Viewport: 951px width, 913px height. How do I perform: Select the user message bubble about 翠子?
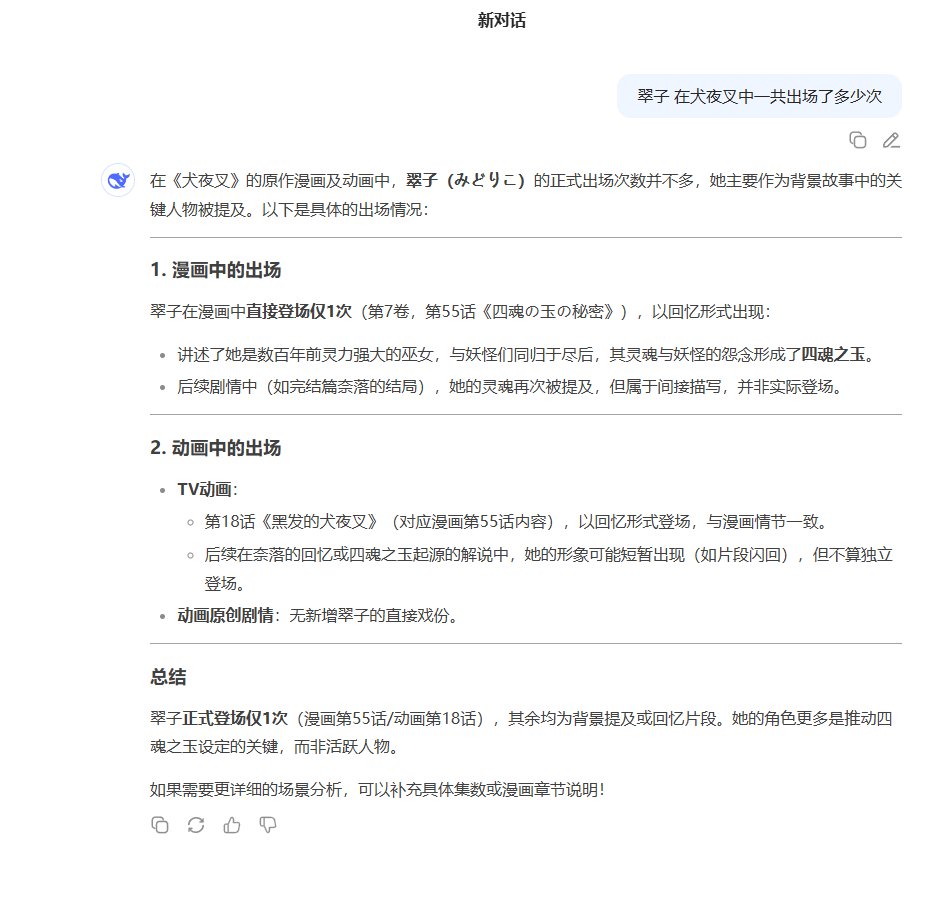[759, 96]
